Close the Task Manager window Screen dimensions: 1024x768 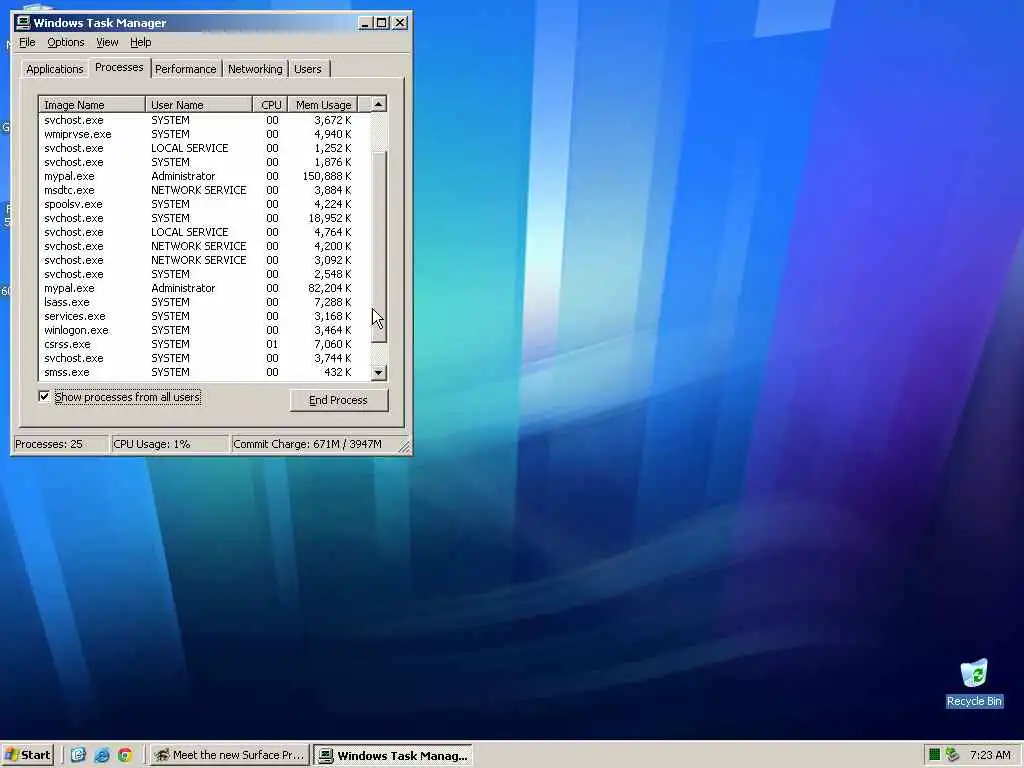(x=400, y=23)
